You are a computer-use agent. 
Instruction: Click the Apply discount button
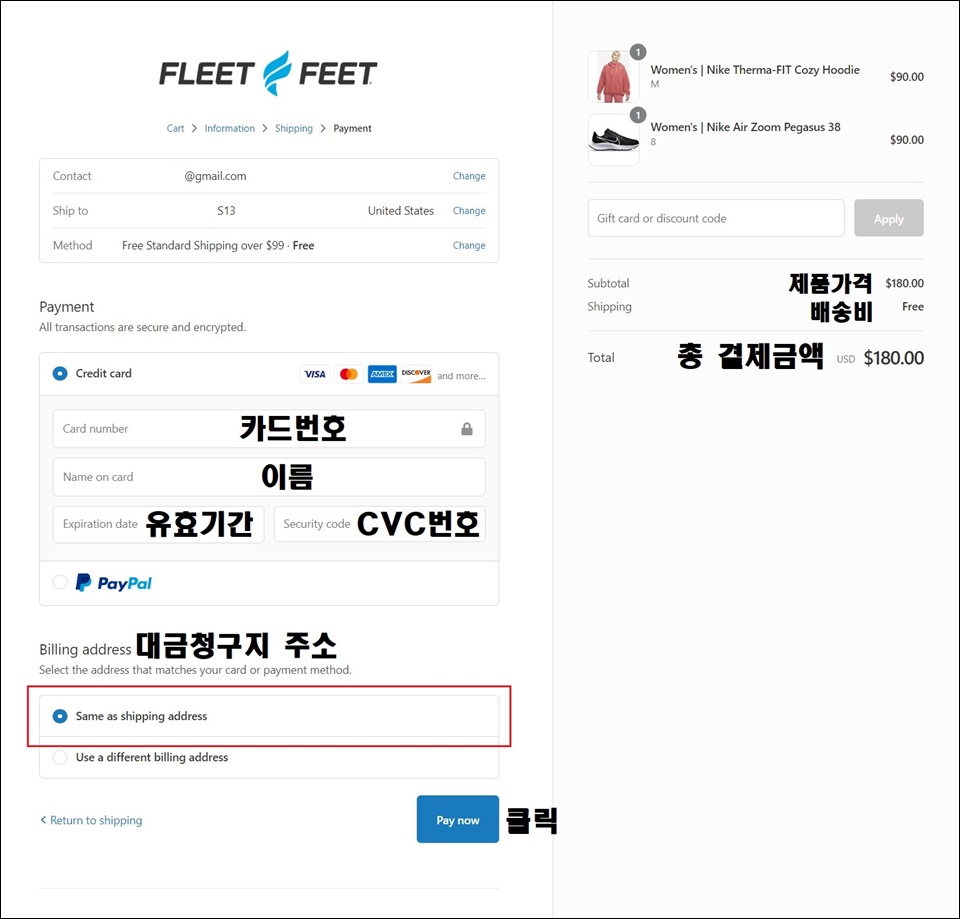click(889, 218)
